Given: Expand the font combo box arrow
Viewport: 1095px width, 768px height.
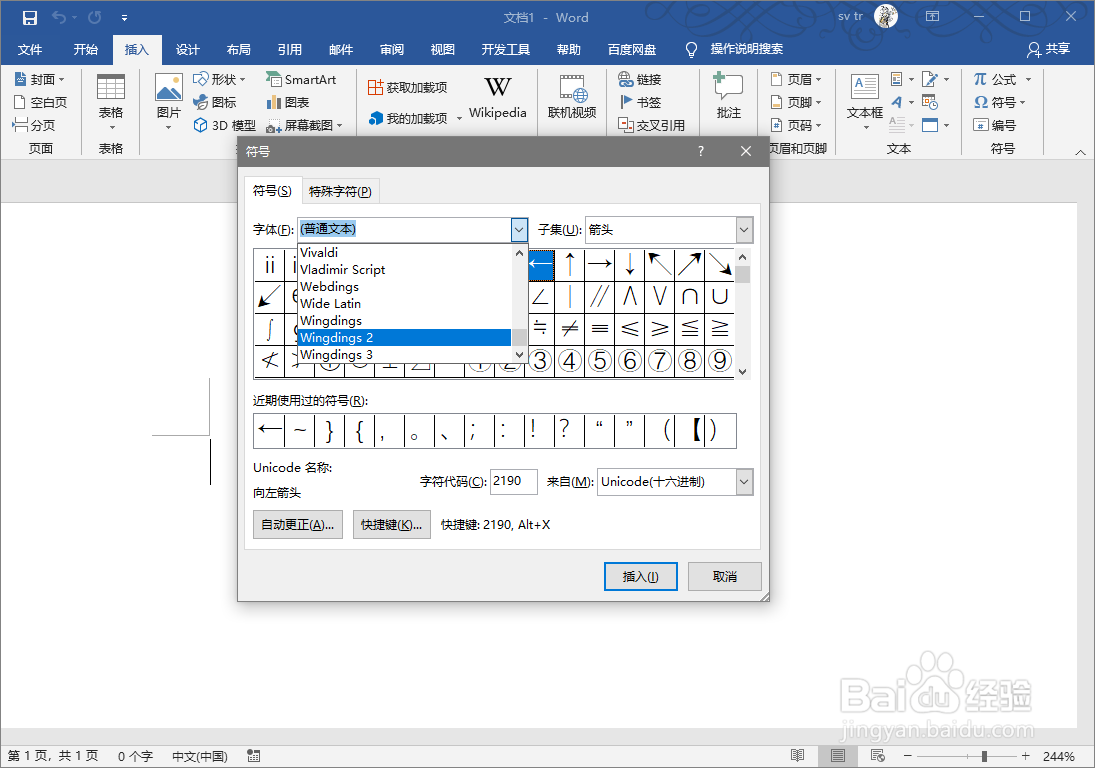Looking at the screenshot, I should [519, 229].
